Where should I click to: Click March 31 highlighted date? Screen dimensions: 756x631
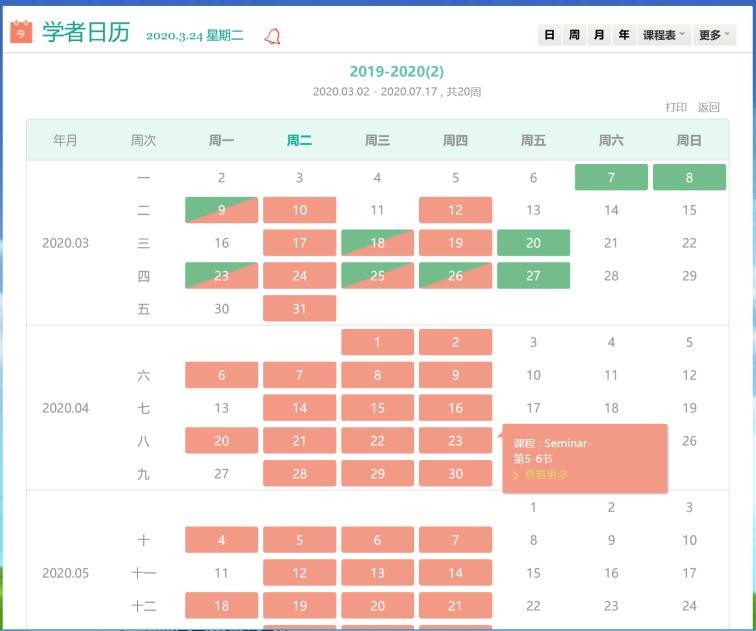(x=299, y=309)
